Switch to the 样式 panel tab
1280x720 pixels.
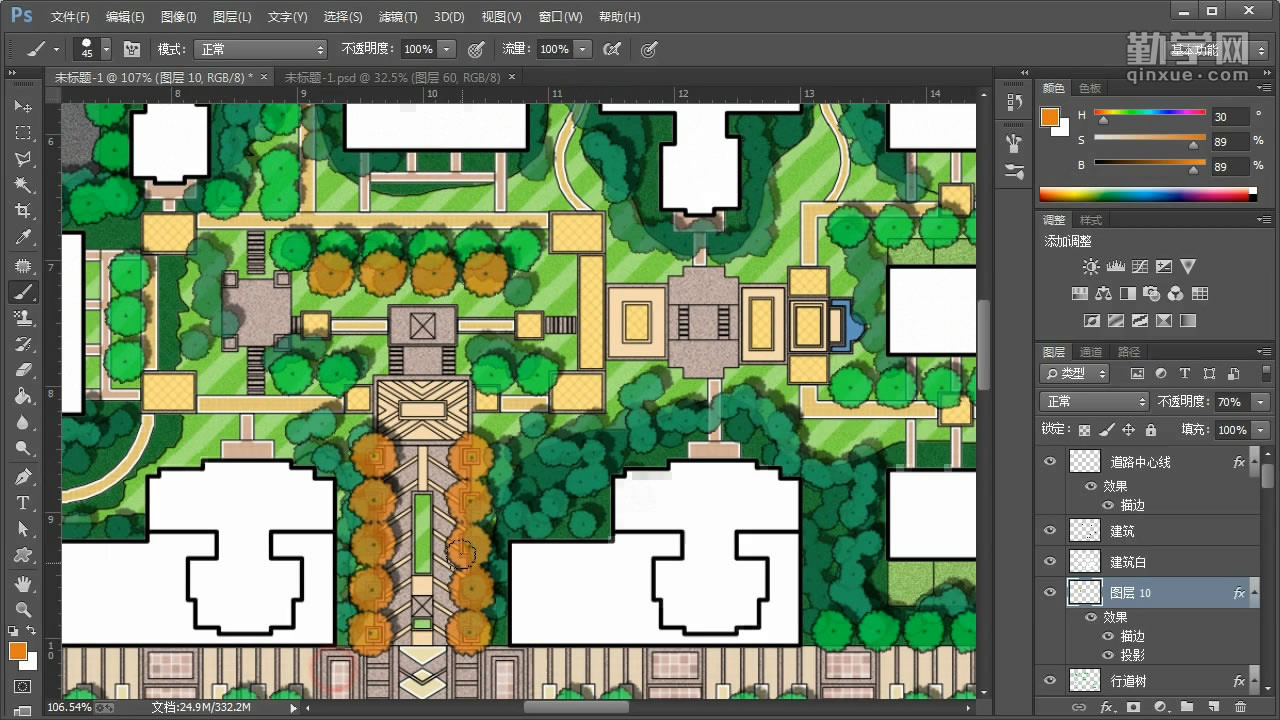click(x=1090, y=220)
